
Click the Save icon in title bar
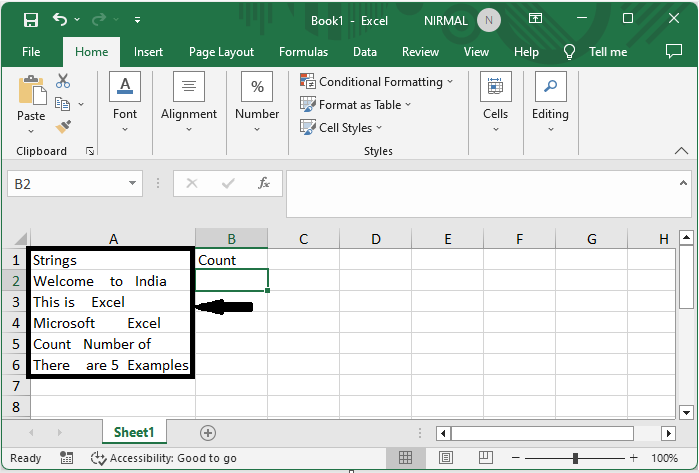(31, 20)
